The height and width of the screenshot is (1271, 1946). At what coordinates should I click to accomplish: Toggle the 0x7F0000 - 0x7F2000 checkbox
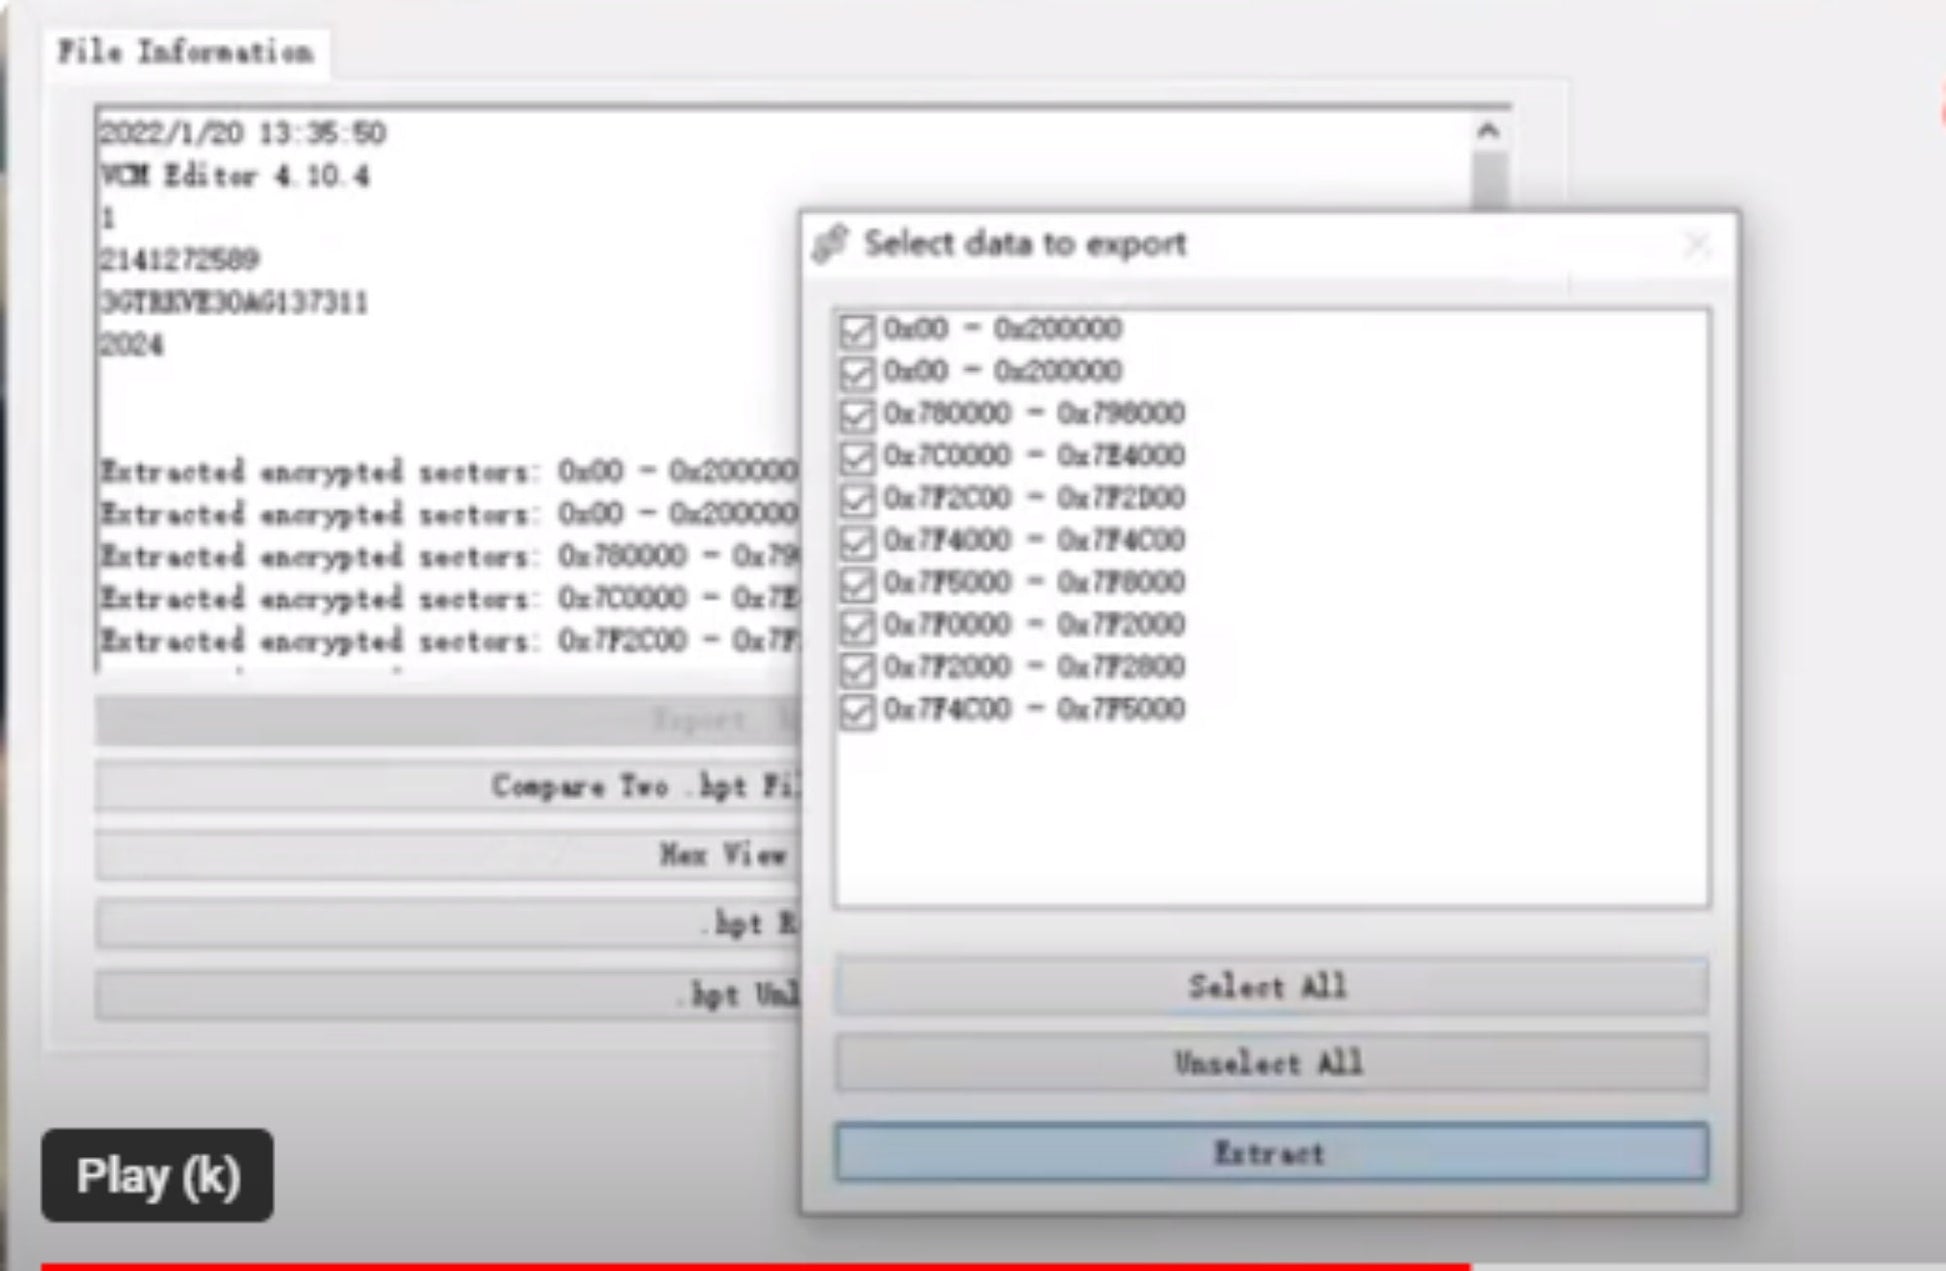point(856,627)
